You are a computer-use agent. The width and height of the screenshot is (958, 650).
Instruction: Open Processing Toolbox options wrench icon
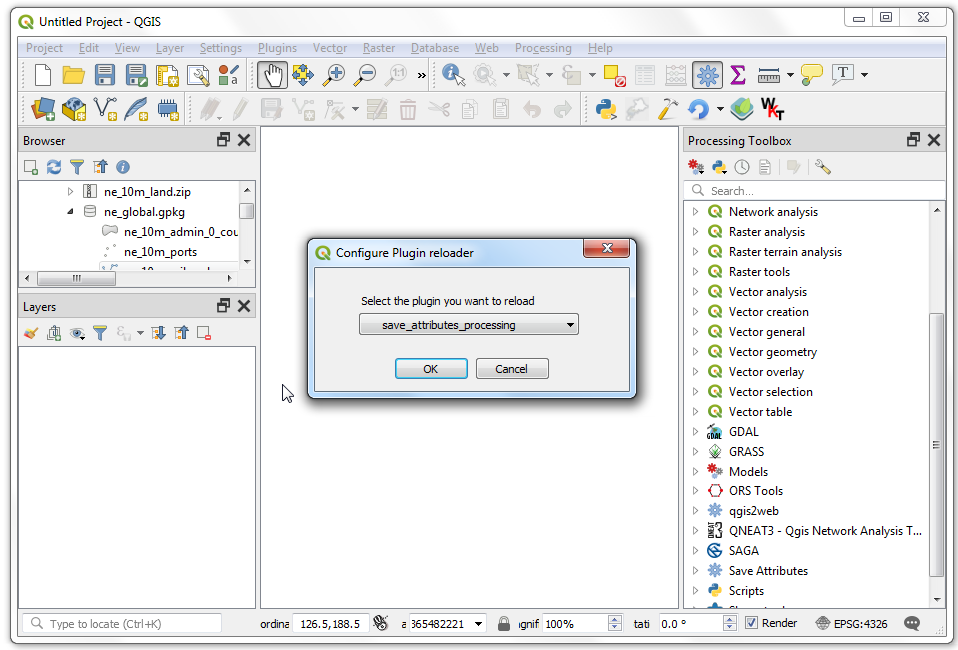(x=822, y=167)
